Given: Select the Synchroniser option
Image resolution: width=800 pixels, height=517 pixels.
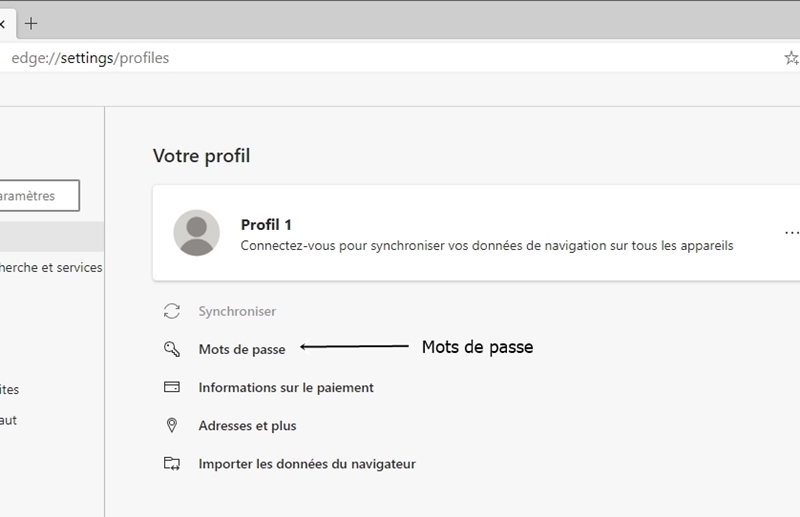Looking at the screenshot, I should tap(237, 311).
